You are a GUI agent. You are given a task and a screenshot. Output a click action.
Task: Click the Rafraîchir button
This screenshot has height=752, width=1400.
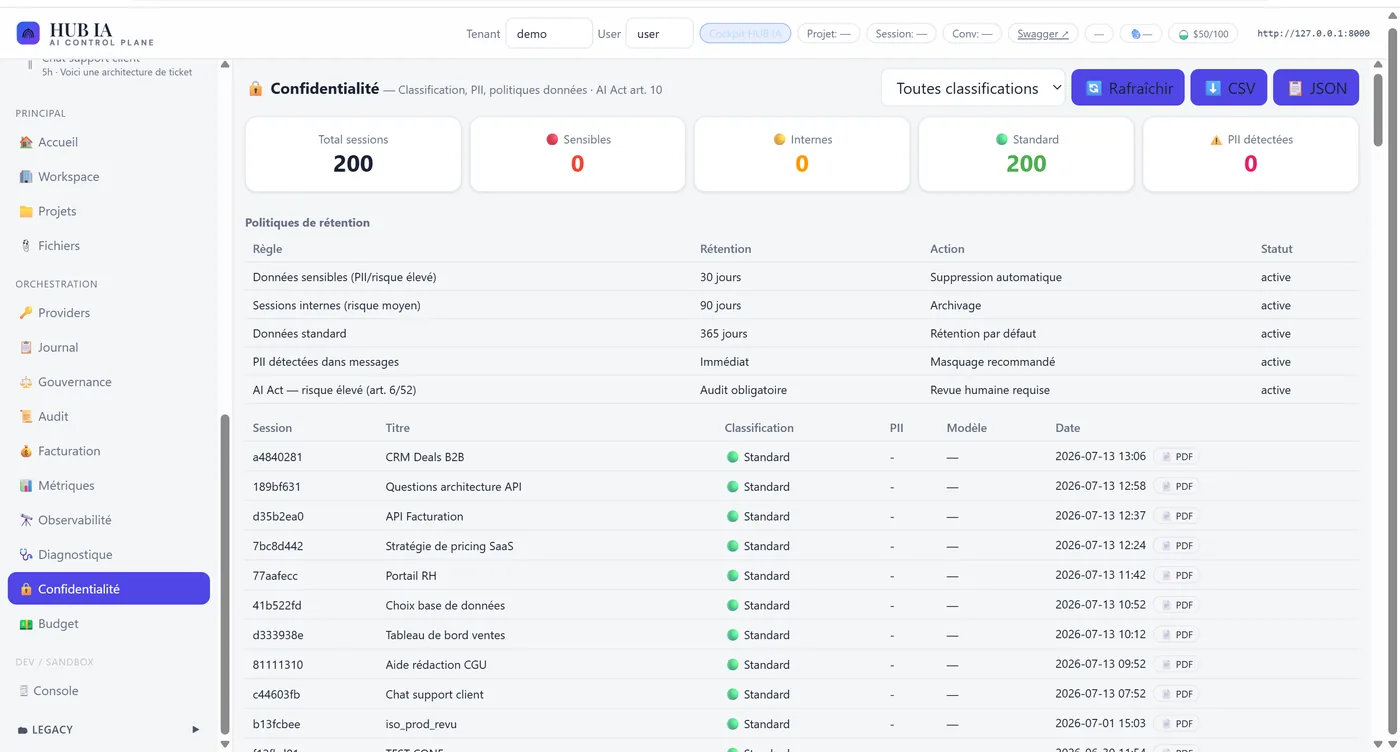[1129, 88]
